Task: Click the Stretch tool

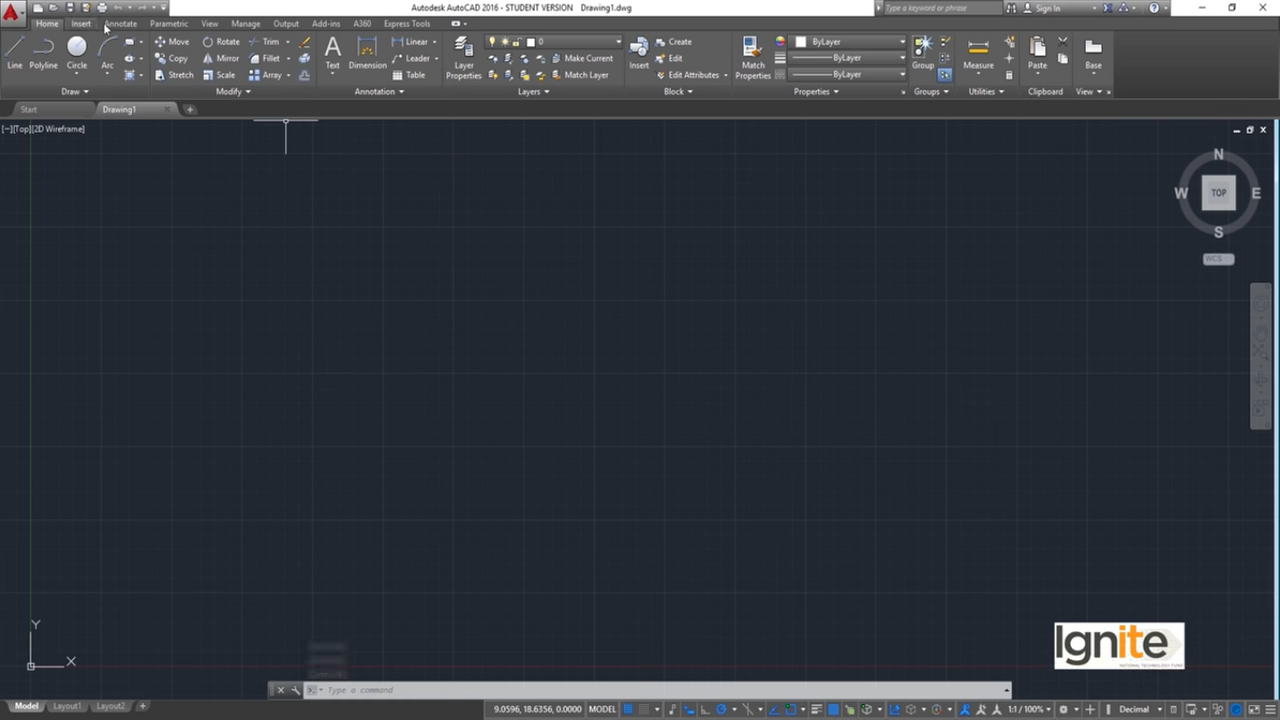Action: (174, 75)
